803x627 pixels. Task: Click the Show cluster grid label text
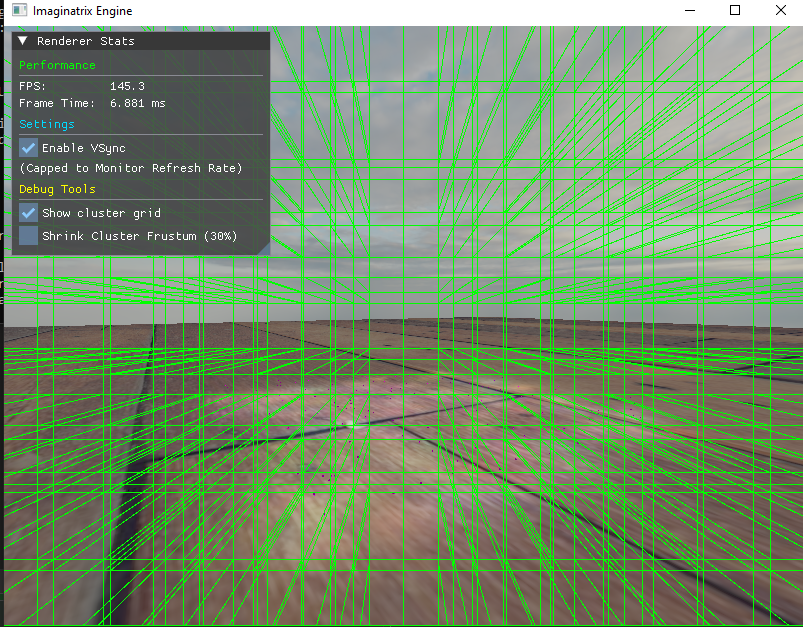(x=101, y=213)
